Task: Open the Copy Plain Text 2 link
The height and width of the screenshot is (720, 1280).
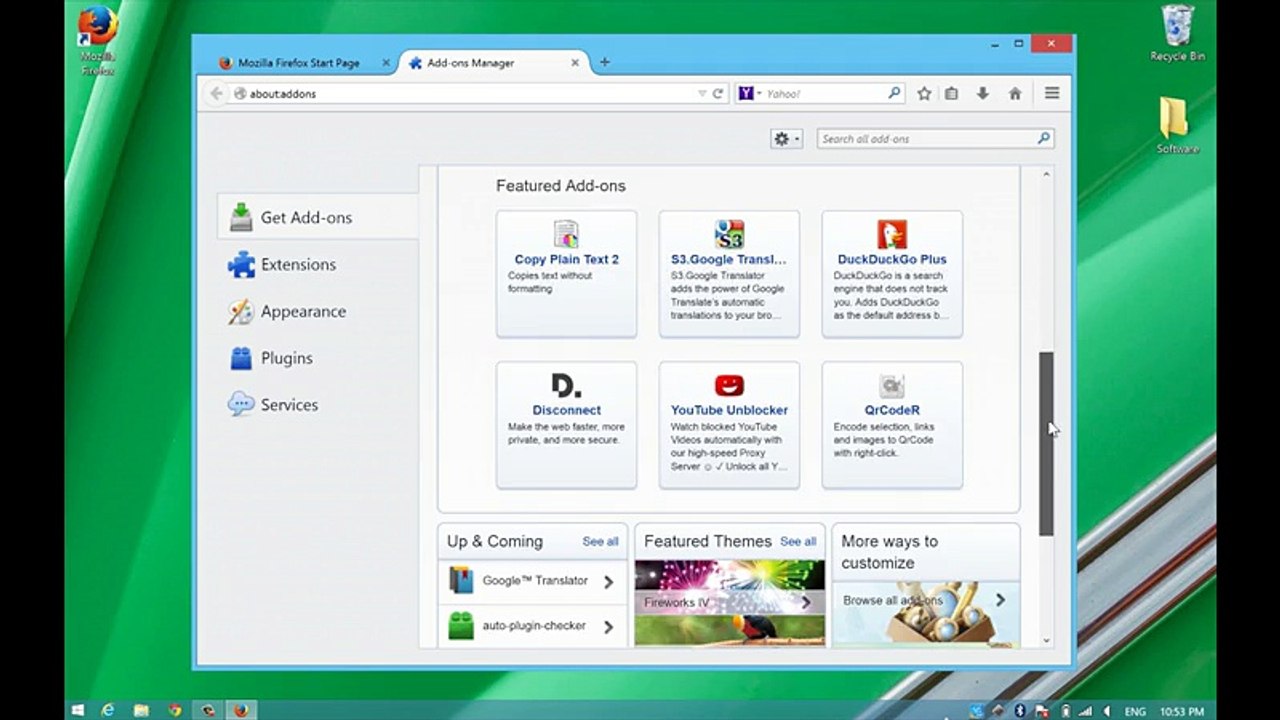Action: pyautogui.click(x=566, y=259)
